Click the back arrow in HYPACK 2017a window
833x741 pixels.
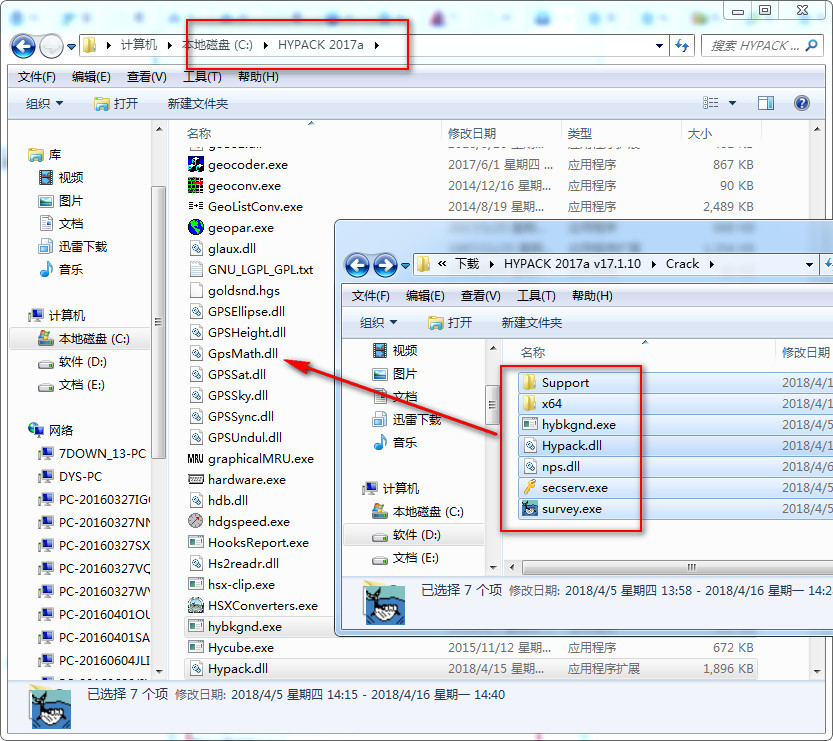[x=23, y=47]
